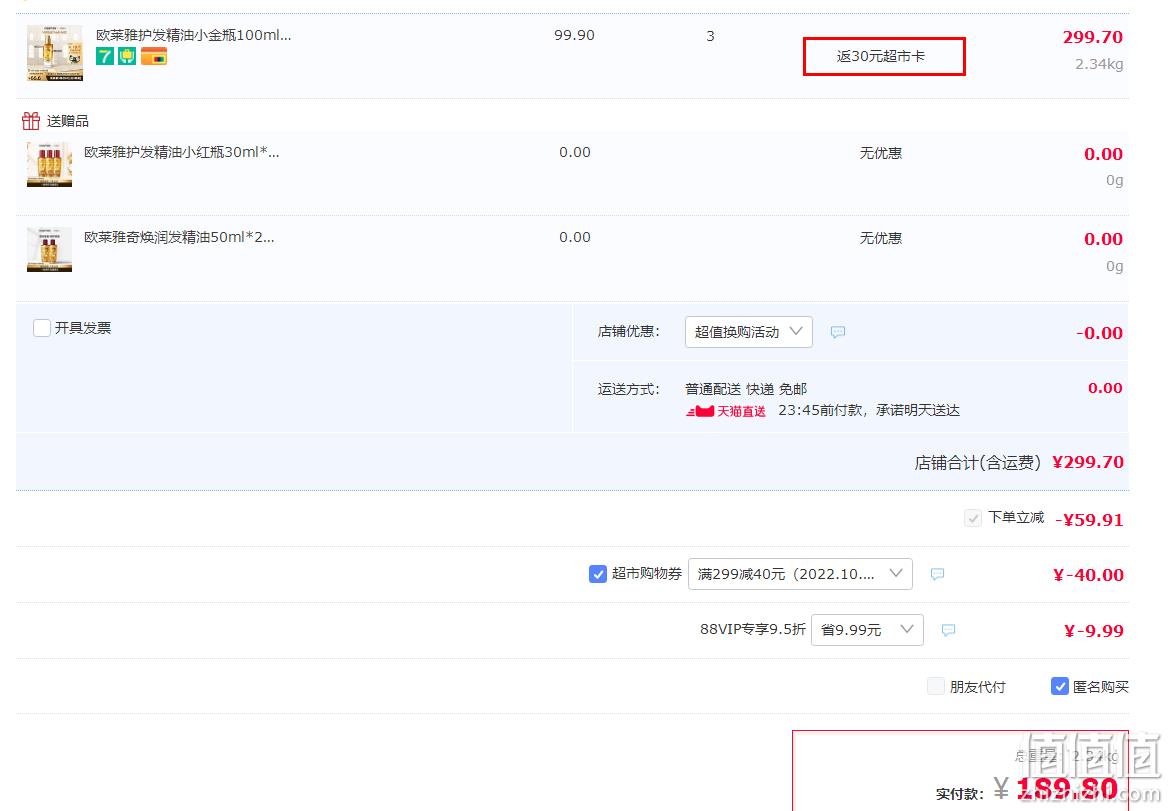Expand the 省9.99元 88VIP dropdown
Image resolution: width=1170 pixels, height=811 pixels.
click(x=867, y=630)
